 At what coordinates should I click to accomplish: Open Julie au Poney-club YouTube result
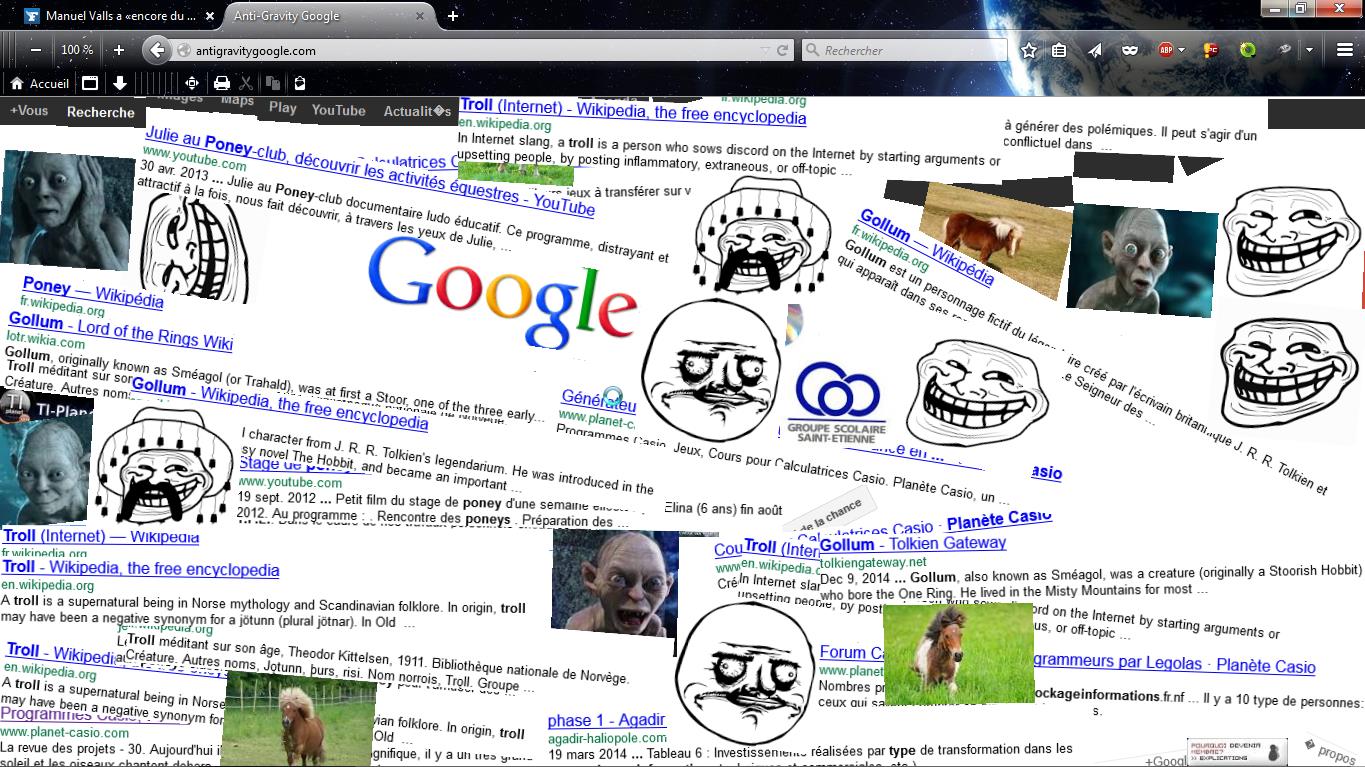369,172
